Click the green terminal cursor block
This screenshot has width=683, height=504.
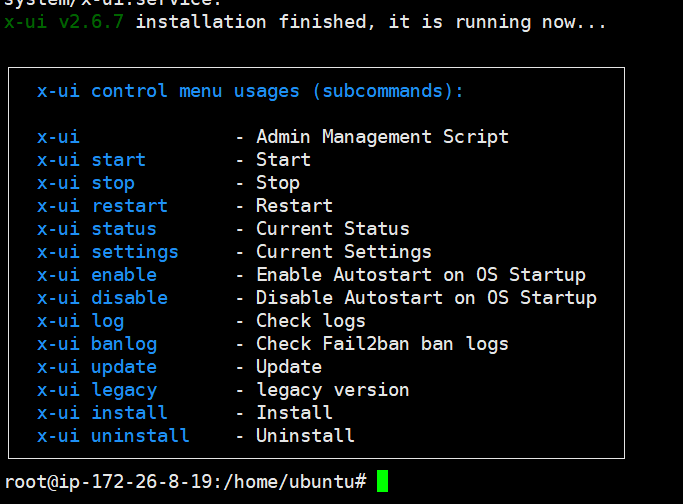tap(382, 481)
